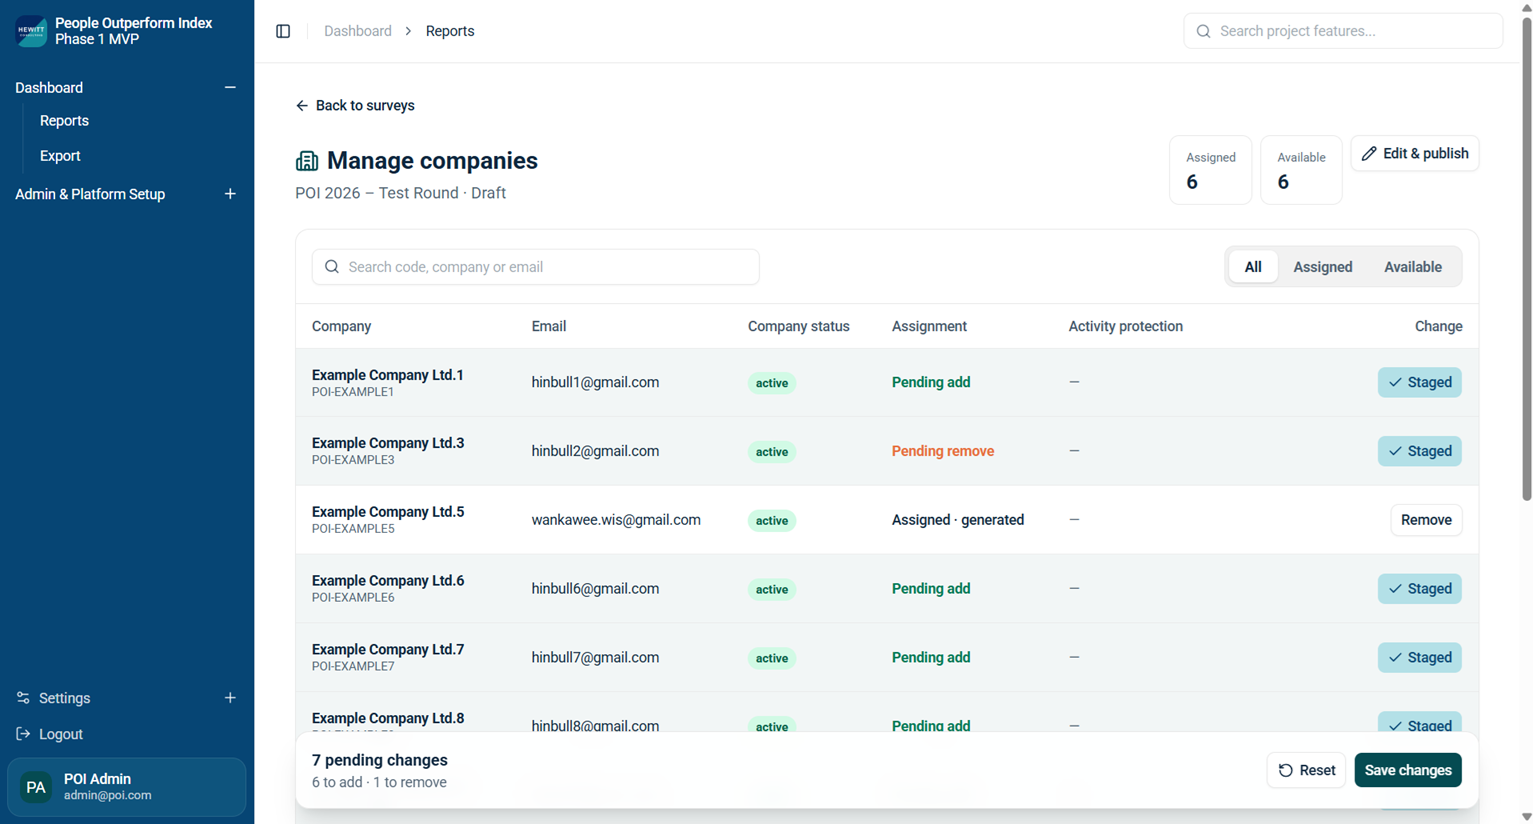Focus the Search code, company or email field
The image size is (1533, 824).
535,267
